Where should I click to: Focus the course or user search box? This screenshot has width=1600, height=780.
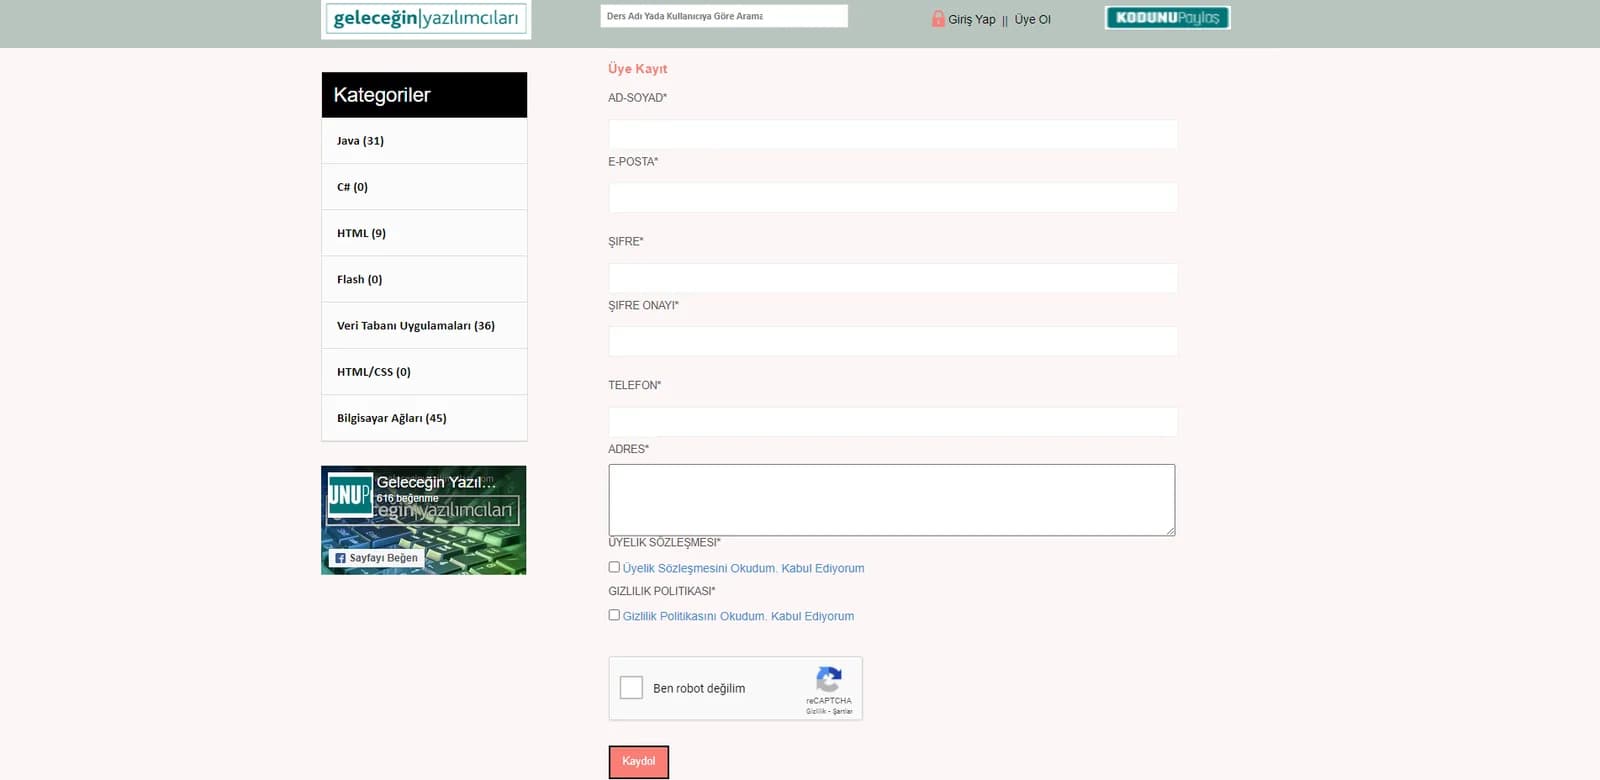(x=724, y=16)
